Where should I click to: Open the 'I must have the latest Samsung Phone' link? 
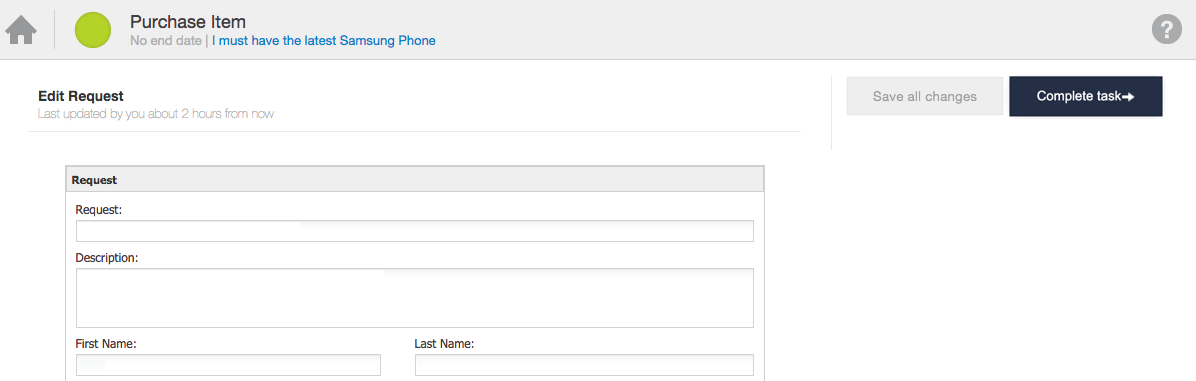323,40
